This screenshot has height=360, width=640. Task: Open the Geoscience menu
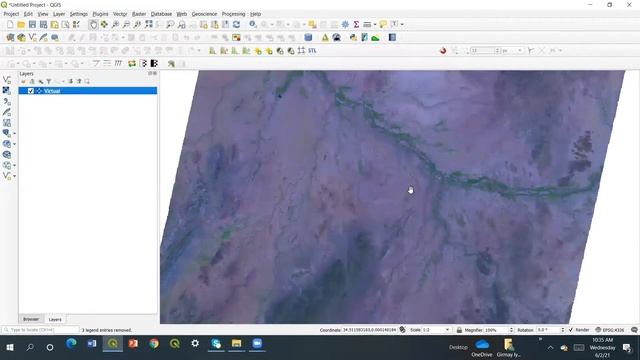(x=204, y=14)
